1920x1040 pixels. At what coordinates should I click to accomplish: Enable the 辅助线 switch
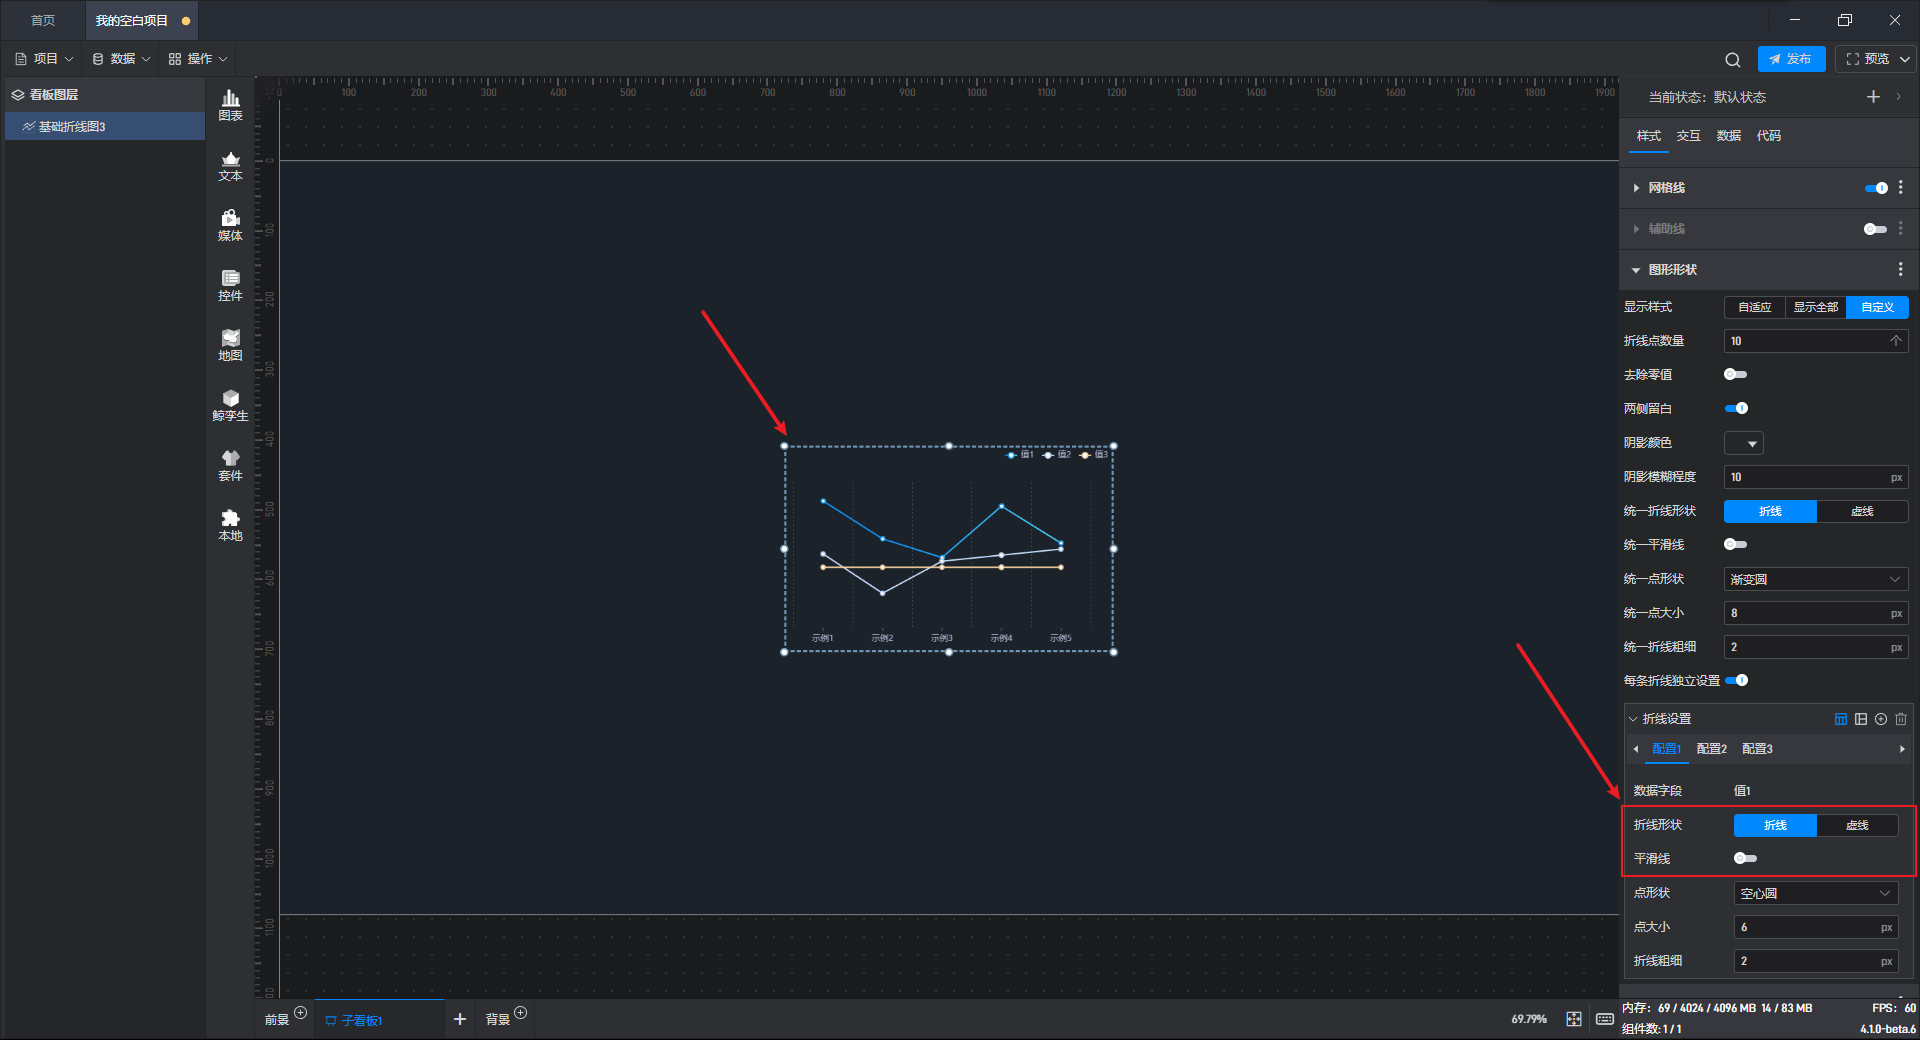tap(1876, 229)
